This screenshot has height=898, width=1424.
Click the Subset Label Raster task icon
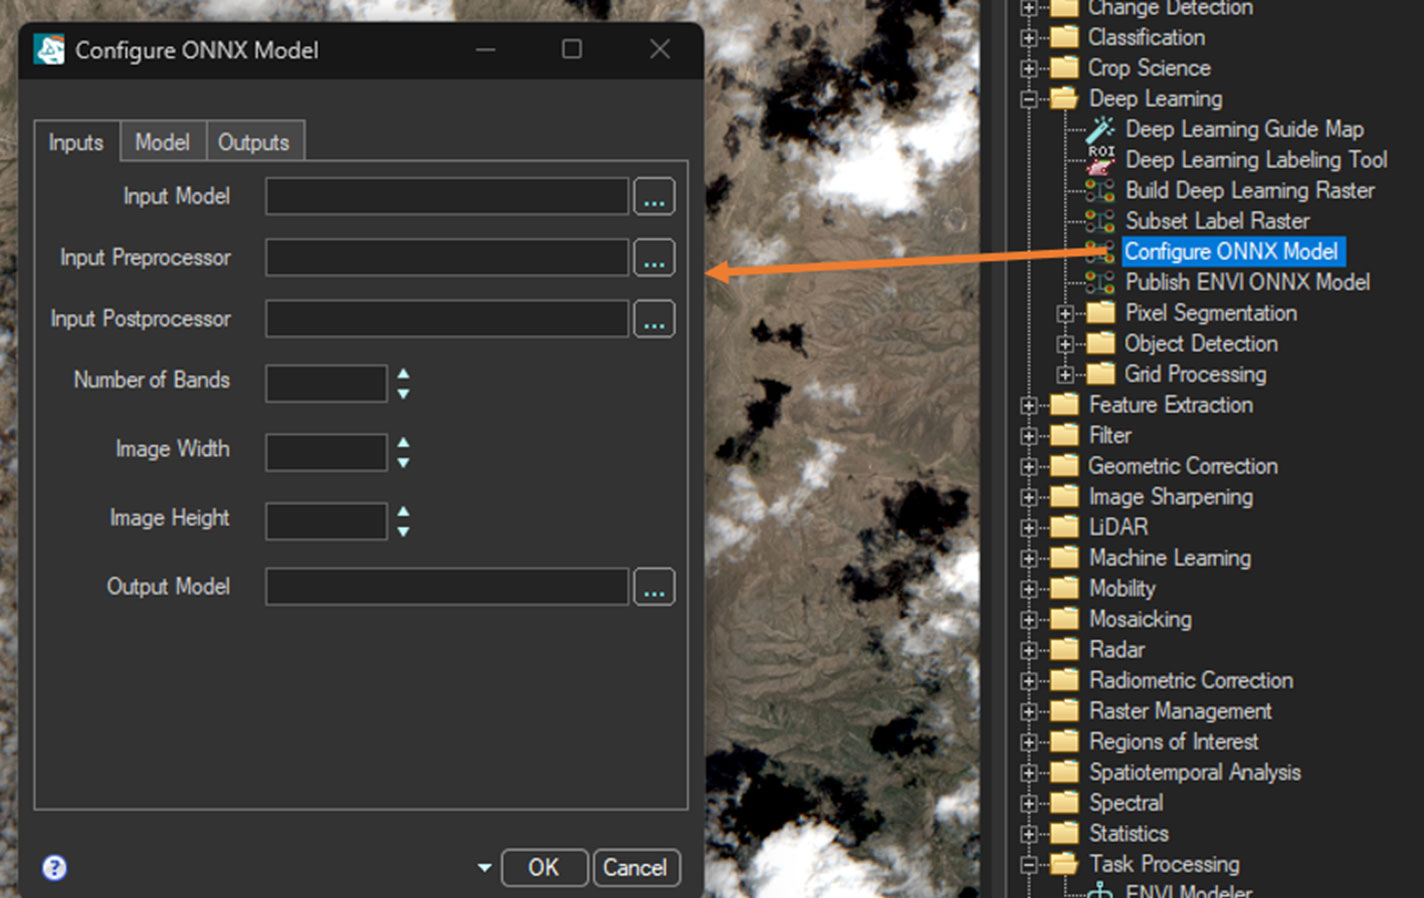1101,221
